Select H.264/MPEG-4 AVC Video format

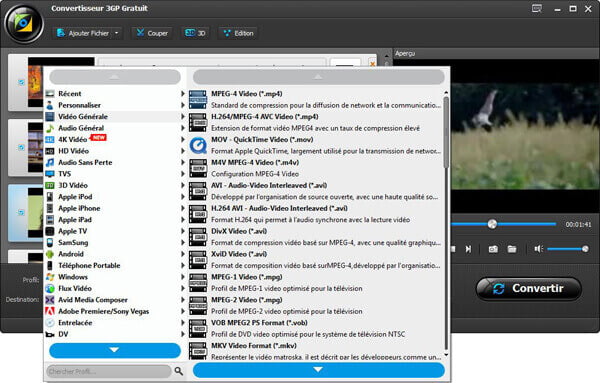click(316, 122)
